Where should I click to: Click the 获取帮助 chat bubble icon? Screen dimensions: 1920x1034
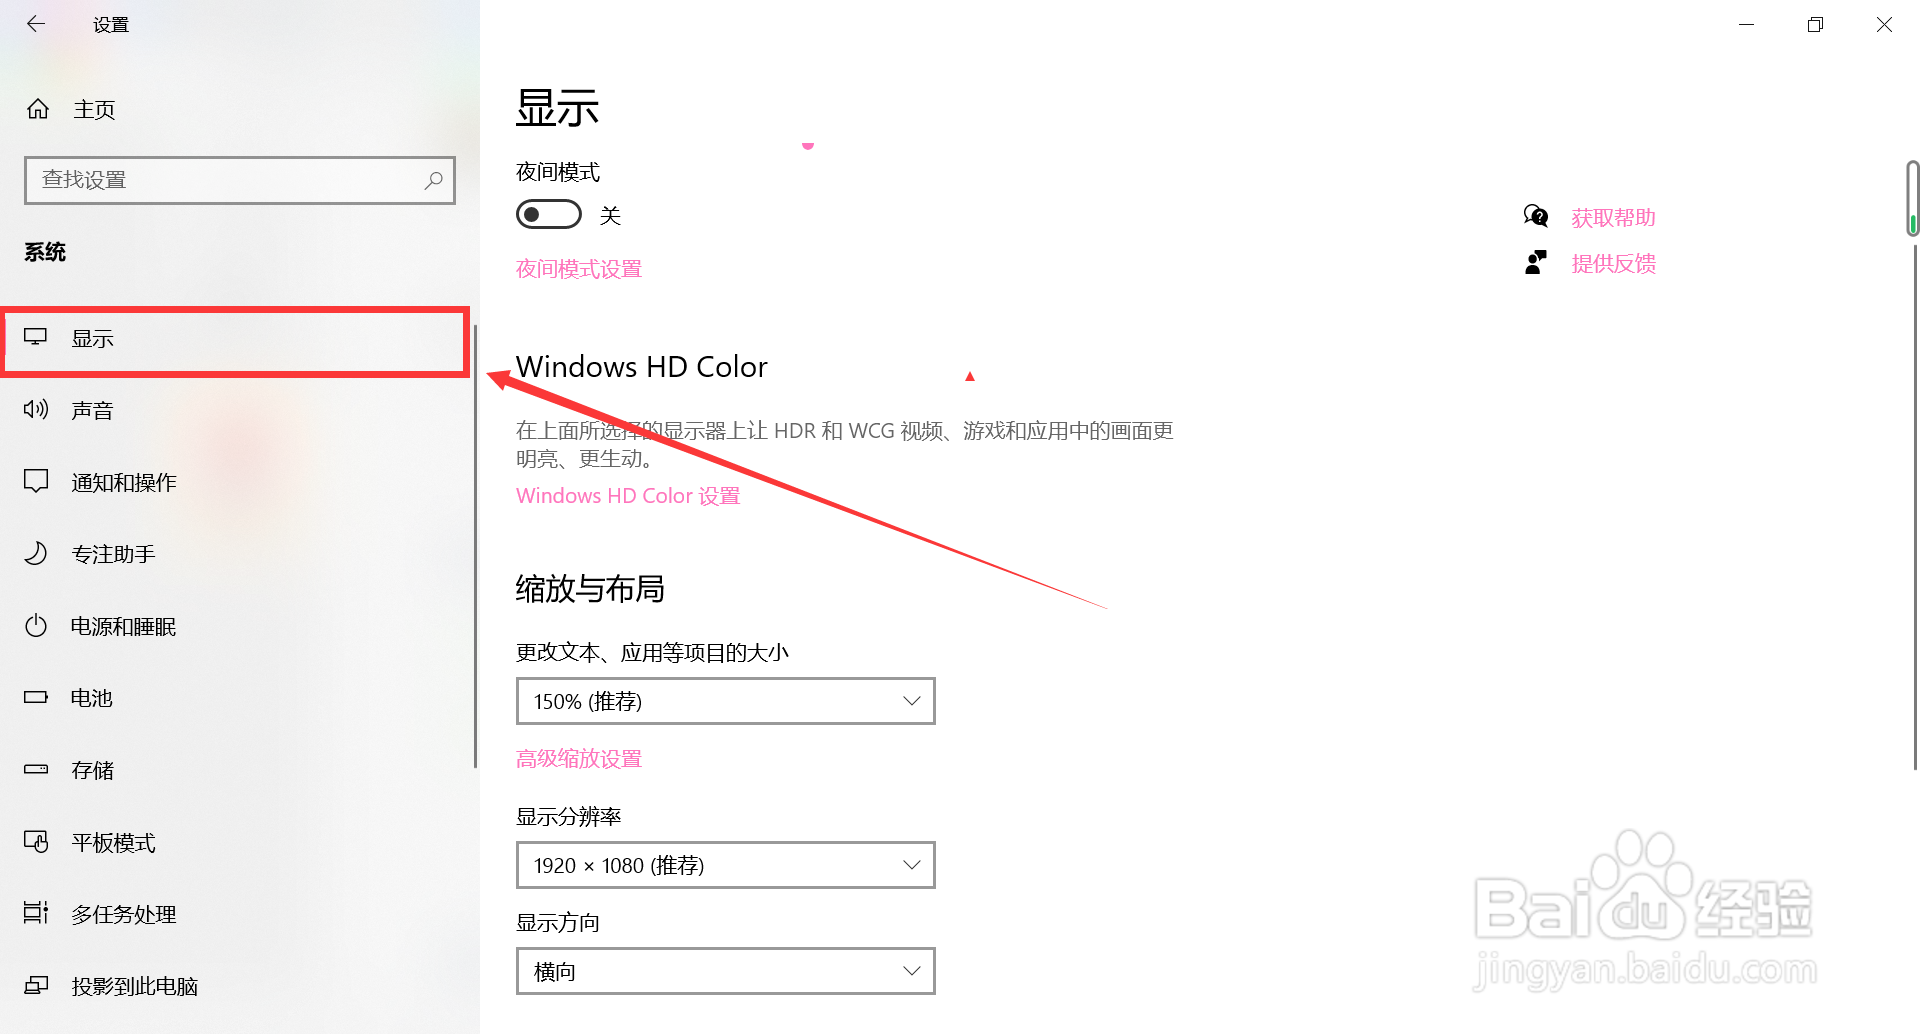coord(1536,216)
